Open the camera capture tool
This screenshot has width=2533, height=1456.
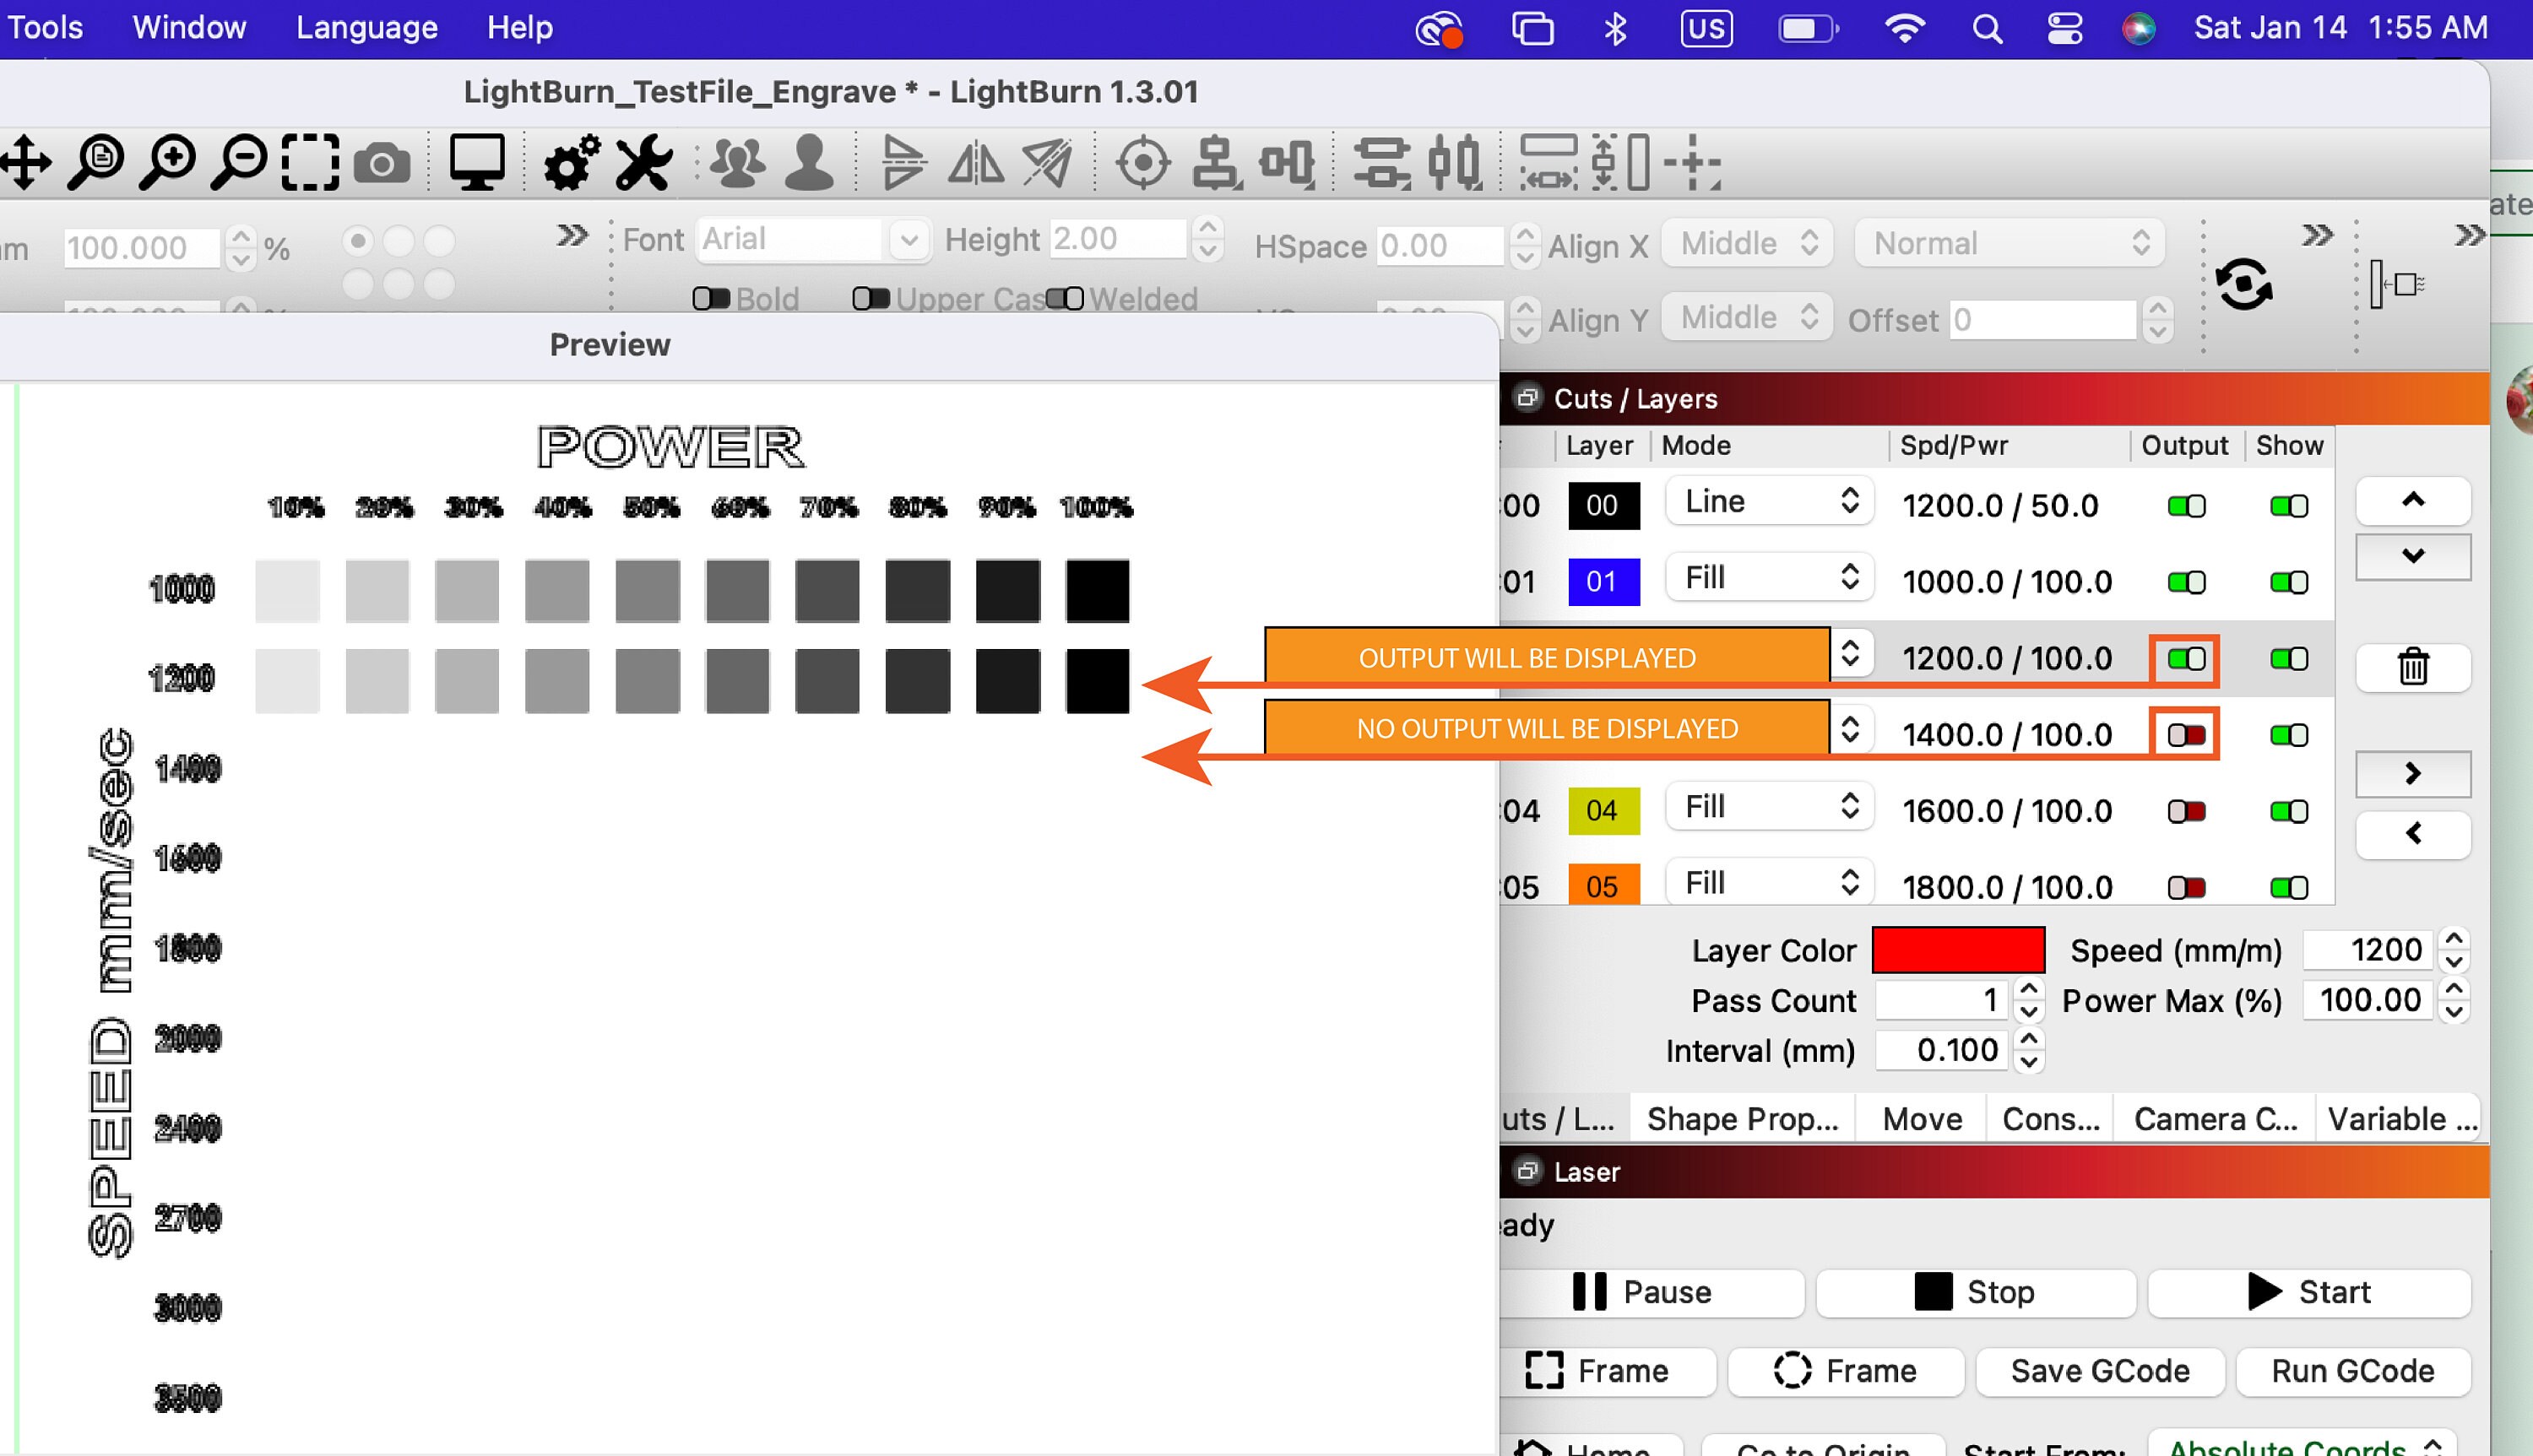[x=382, y=162]
